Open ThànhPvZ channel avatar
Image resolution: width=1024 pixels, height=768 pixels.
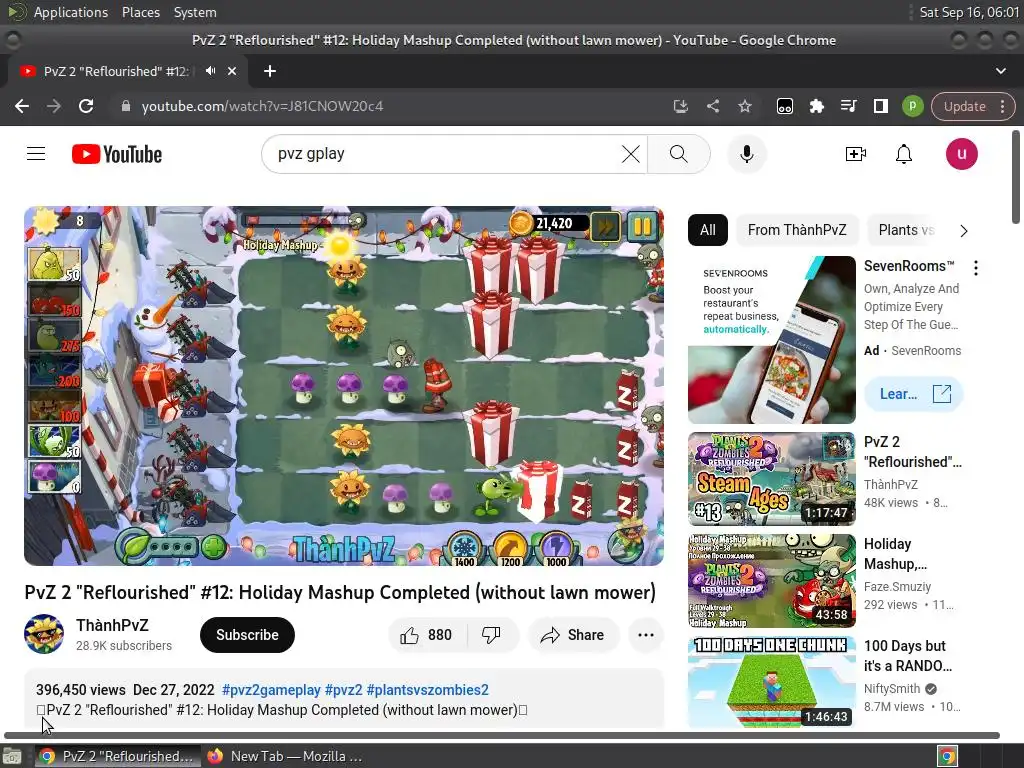point(44,634)
